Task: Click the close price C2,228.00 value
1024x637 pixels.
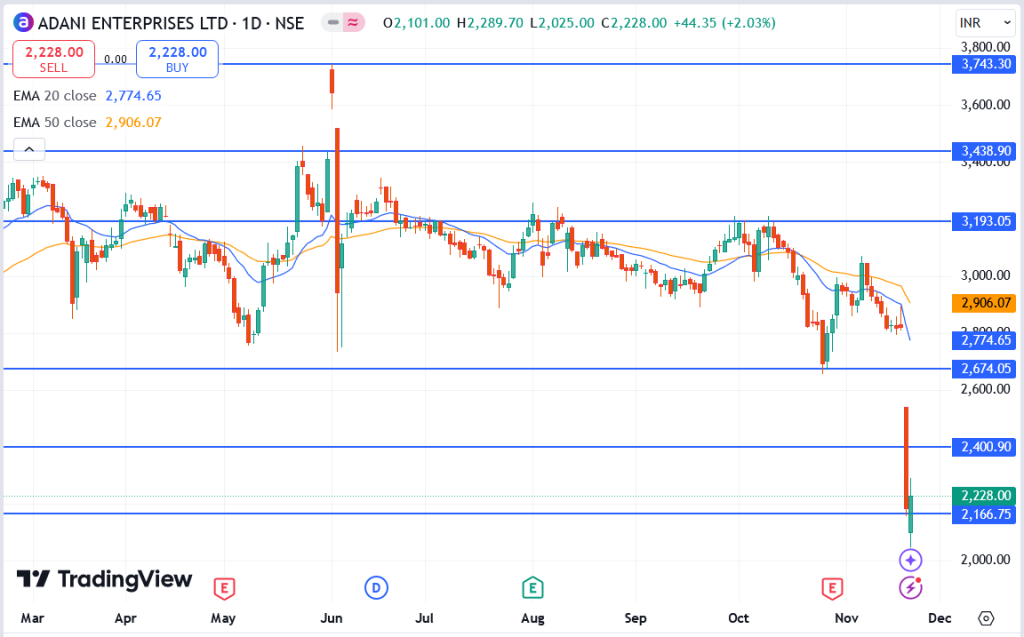Action: click(634, 24)
